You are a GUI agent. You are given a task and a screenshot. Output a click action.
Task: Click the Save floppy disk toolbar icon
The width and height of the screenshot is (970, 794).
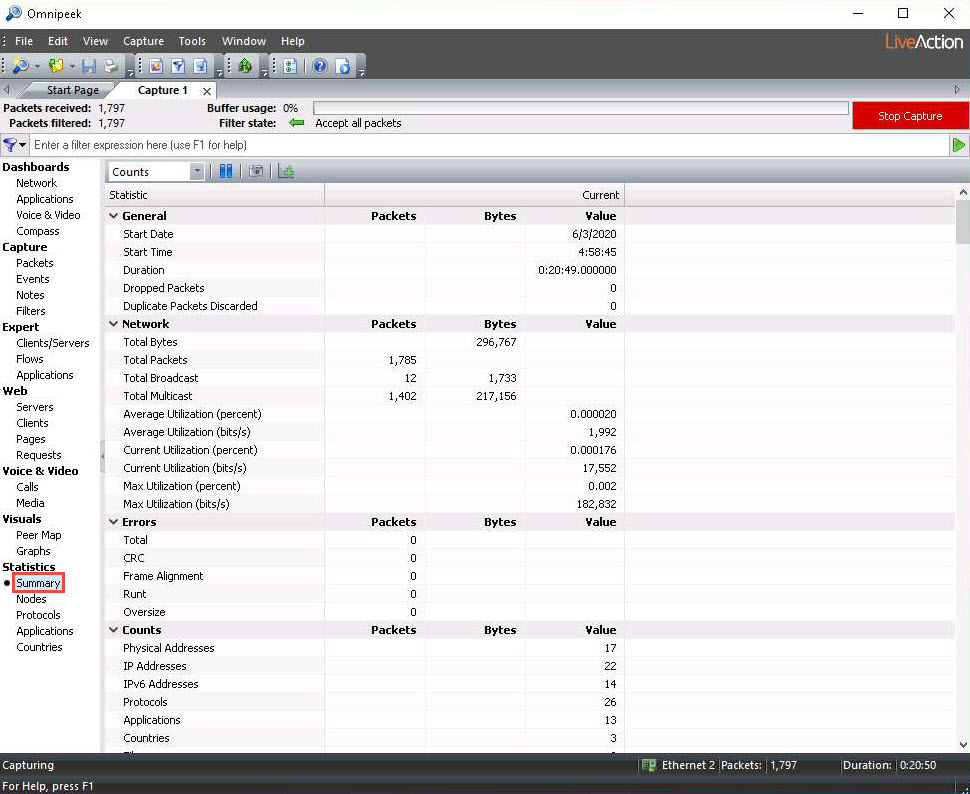(89, 66)
